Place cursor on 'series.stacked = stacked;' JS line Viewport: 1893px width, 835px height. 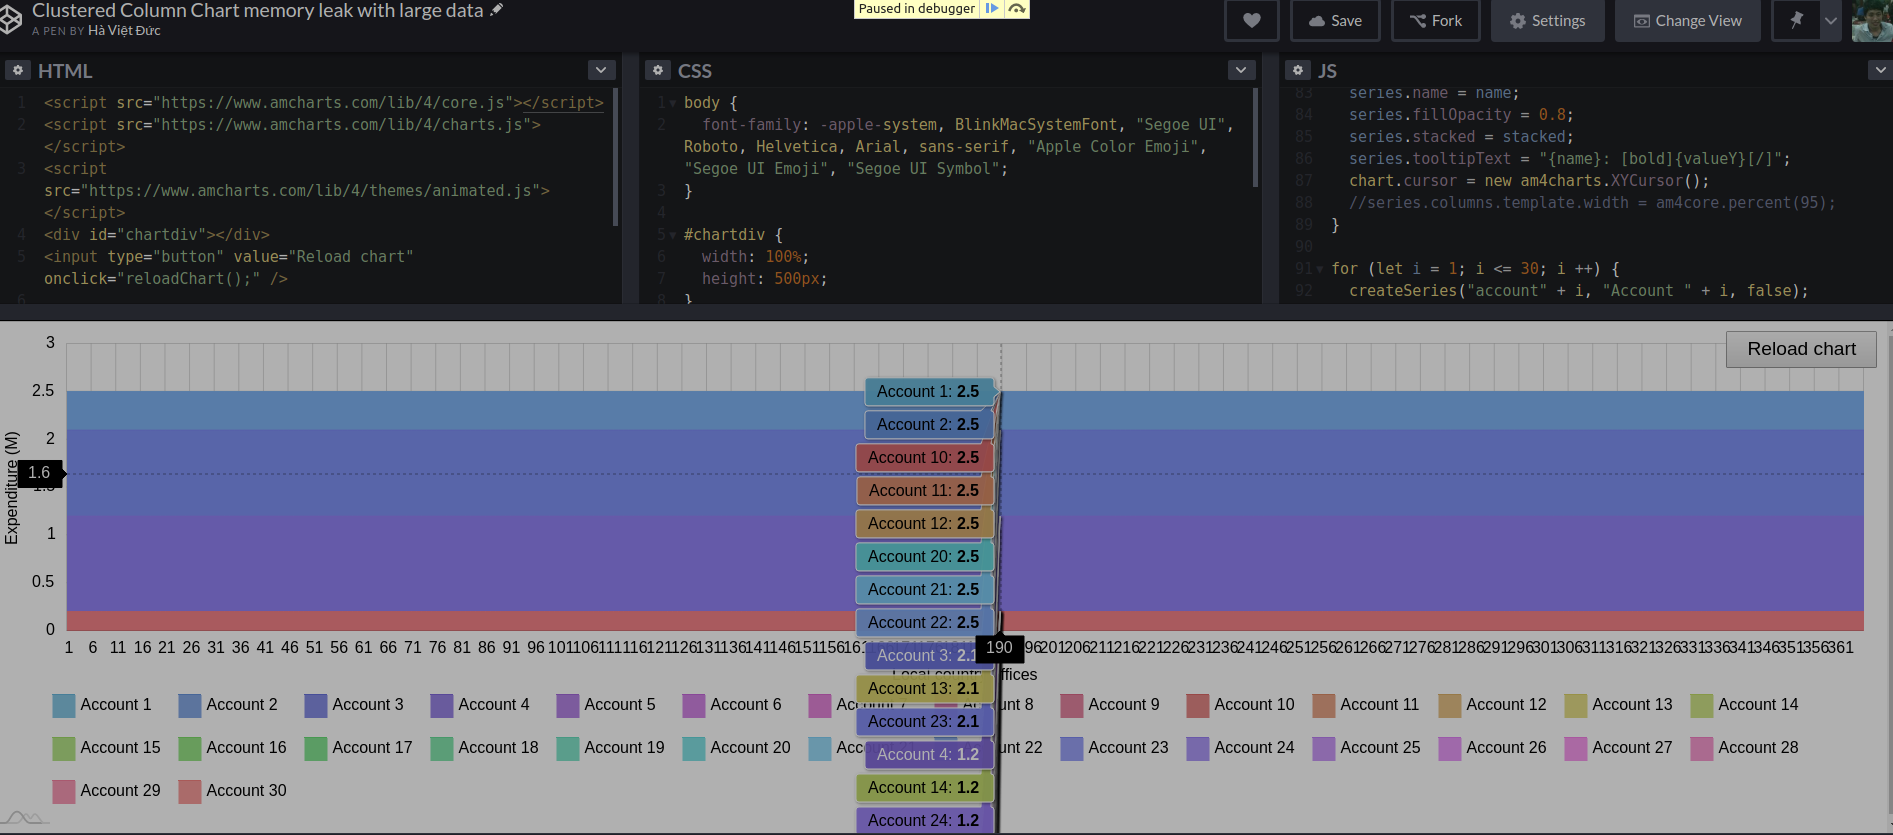(x=1461, y=137)
